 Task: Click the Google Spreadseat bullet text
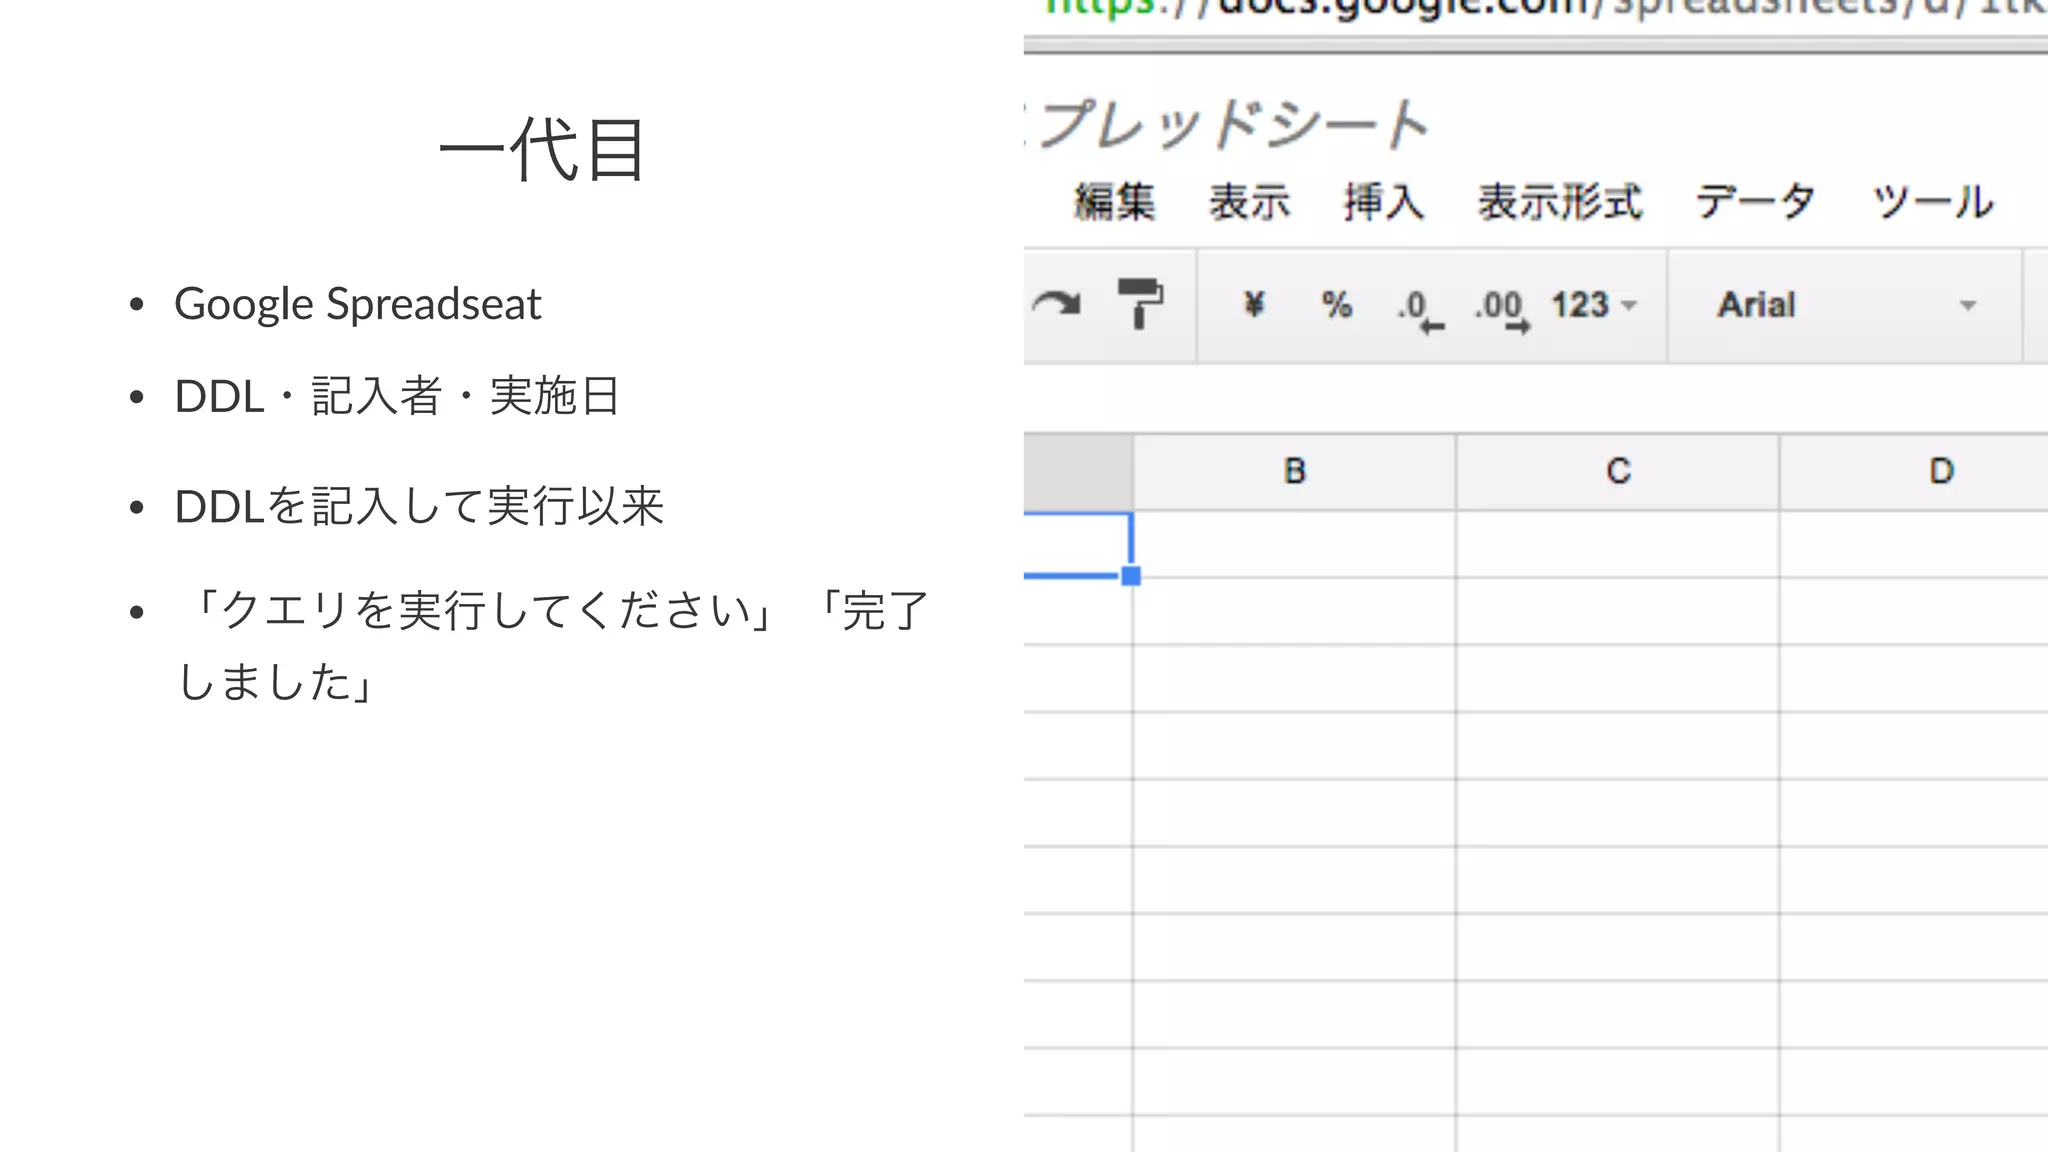[358, 304]
